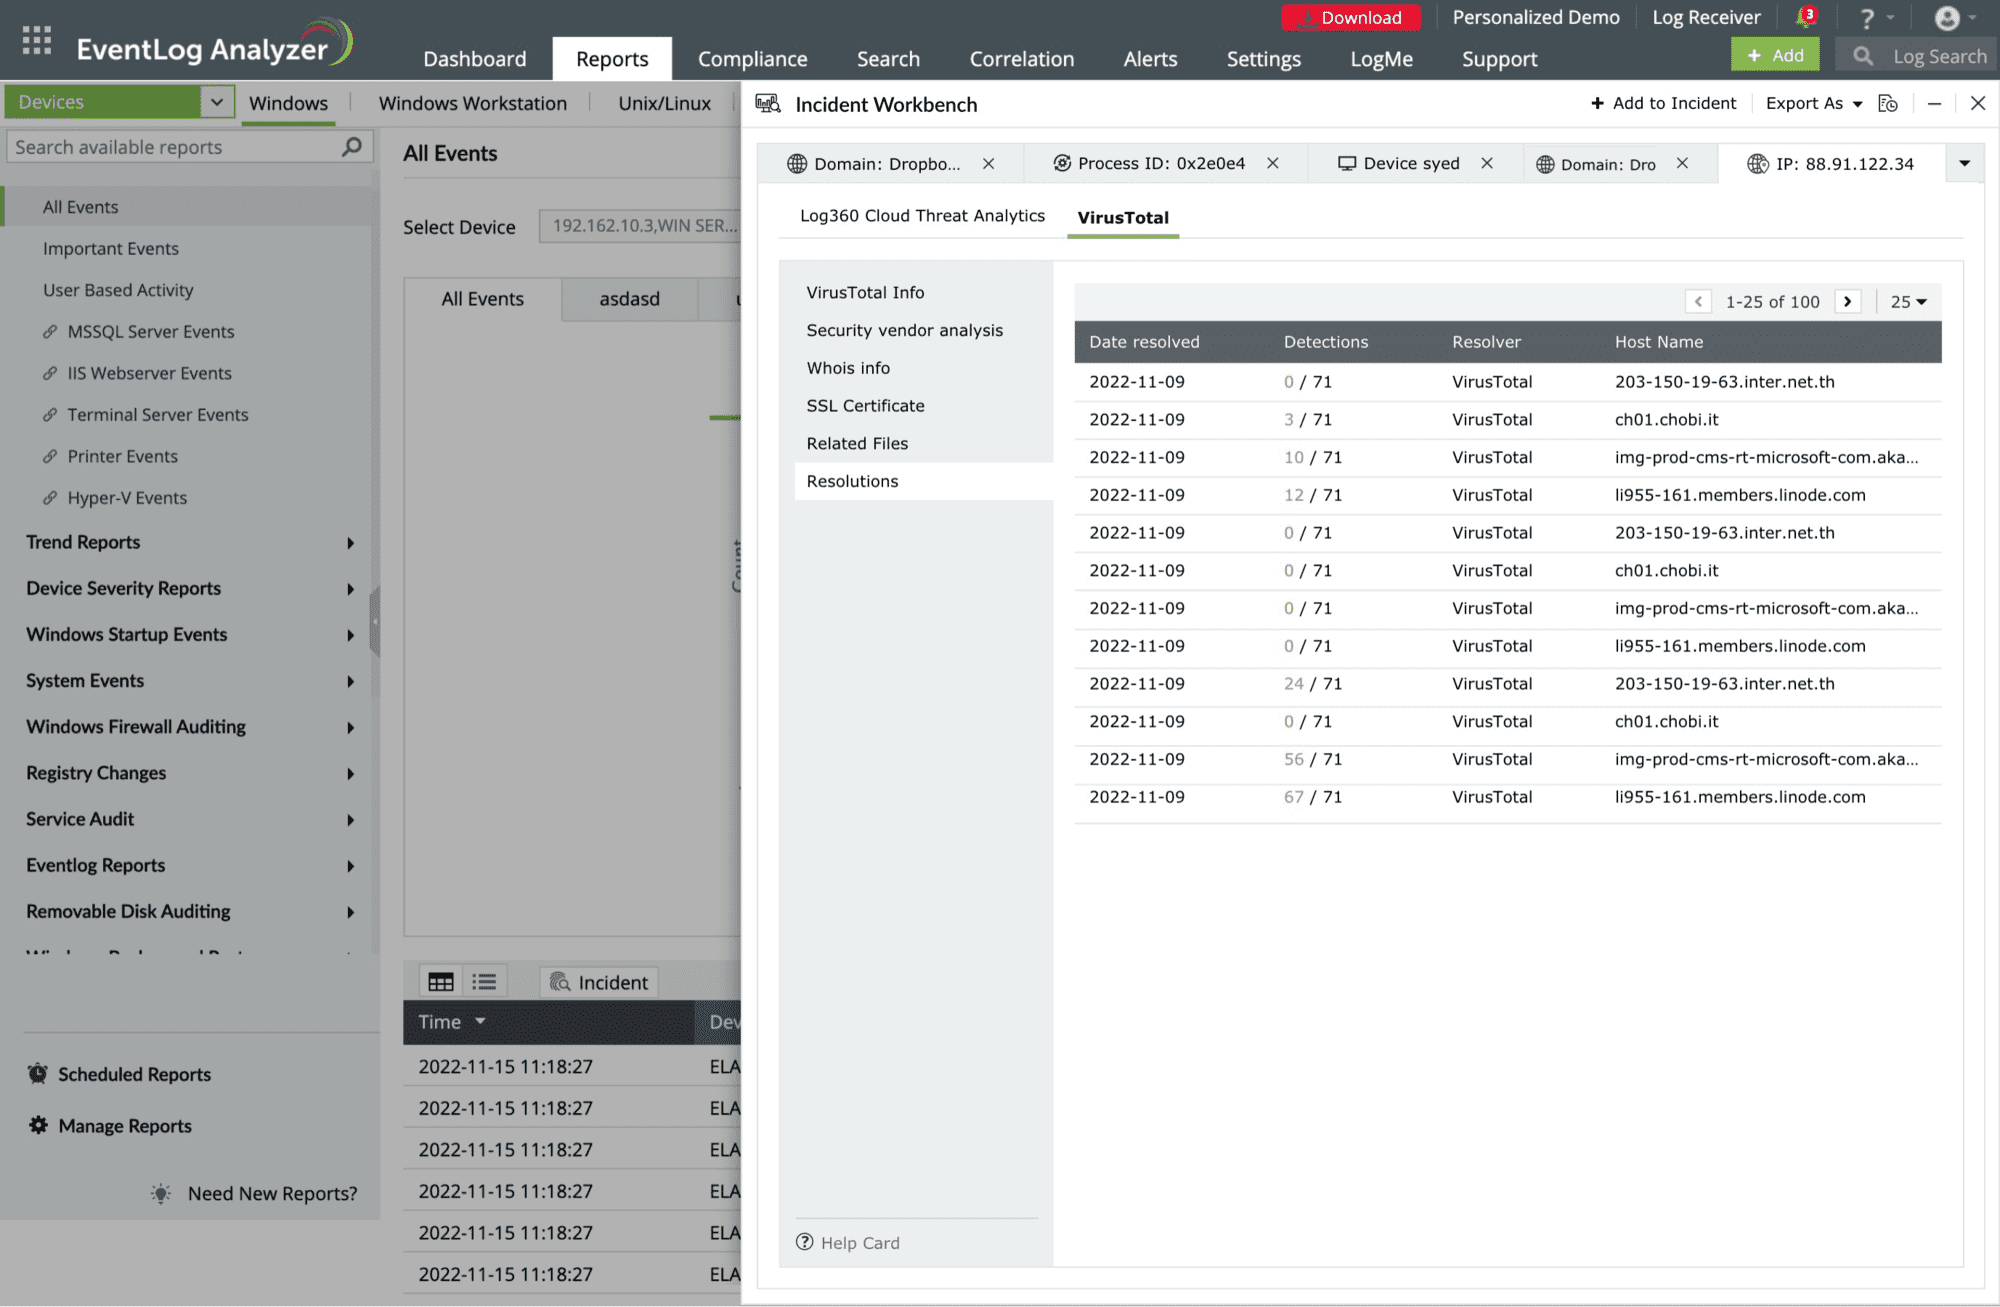
Task: Click the 25 per-page results dropdown
Action: coord(1908,302)
